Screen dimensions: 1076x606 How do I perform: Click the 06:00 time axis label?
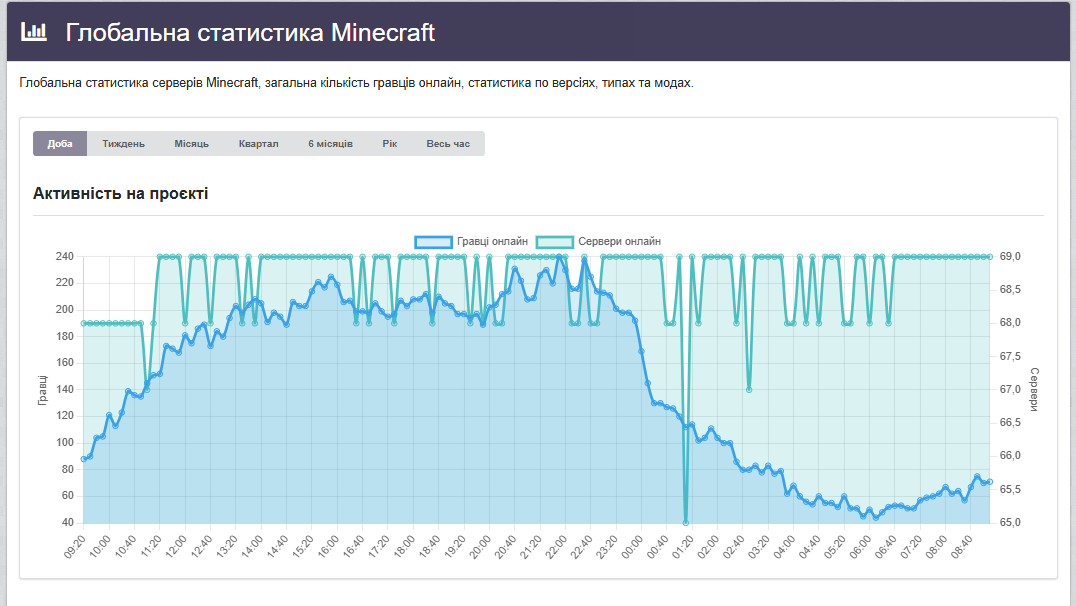tap(859, 547)
